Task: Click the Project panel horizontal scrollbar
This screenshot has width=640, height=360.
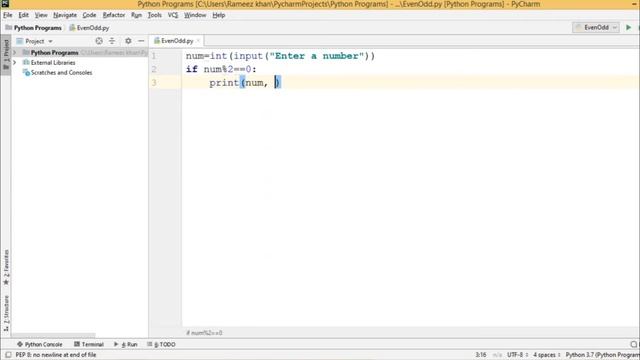Action: click(x=53, y=335)
